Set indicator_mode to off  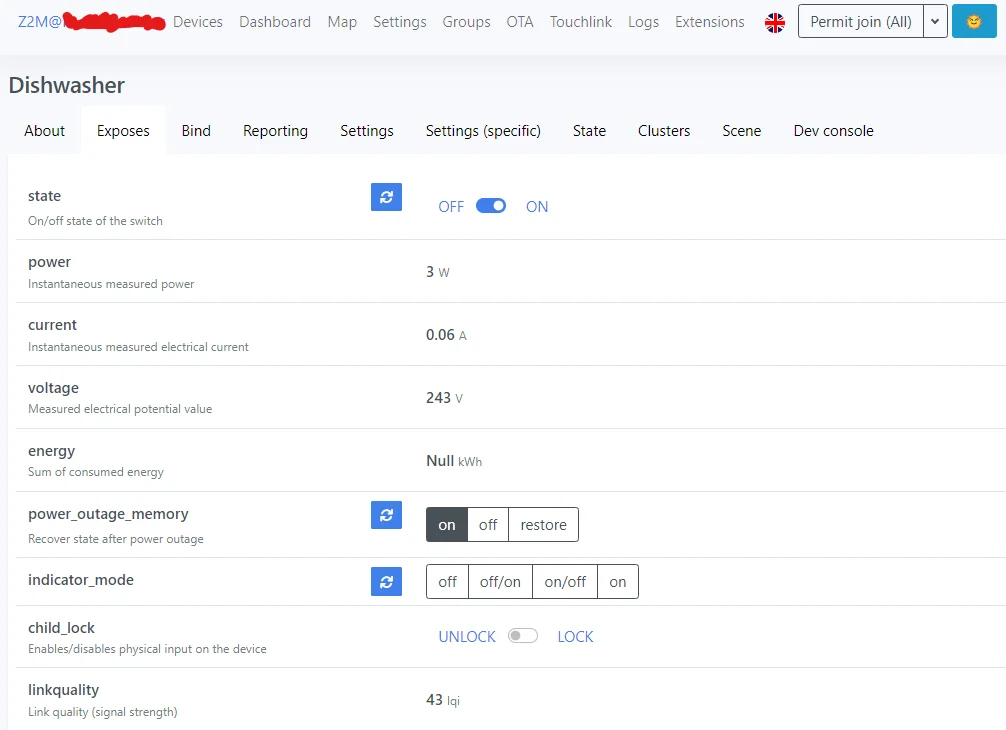pyautogui.click(x=447, y=582)
